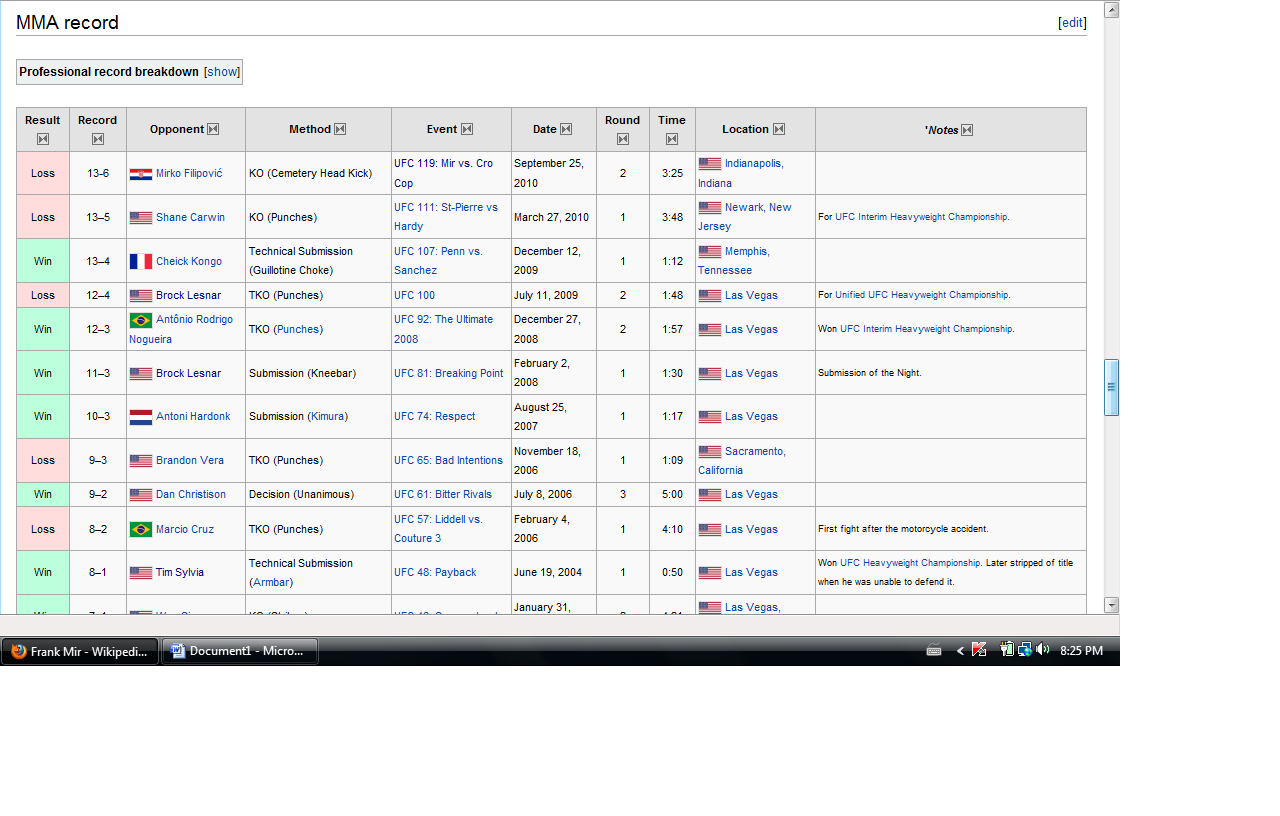The height and width of the screenshot is (816, 1280).
Task: Open UFC 48: Payback event link
Action: tap(435, 572)
